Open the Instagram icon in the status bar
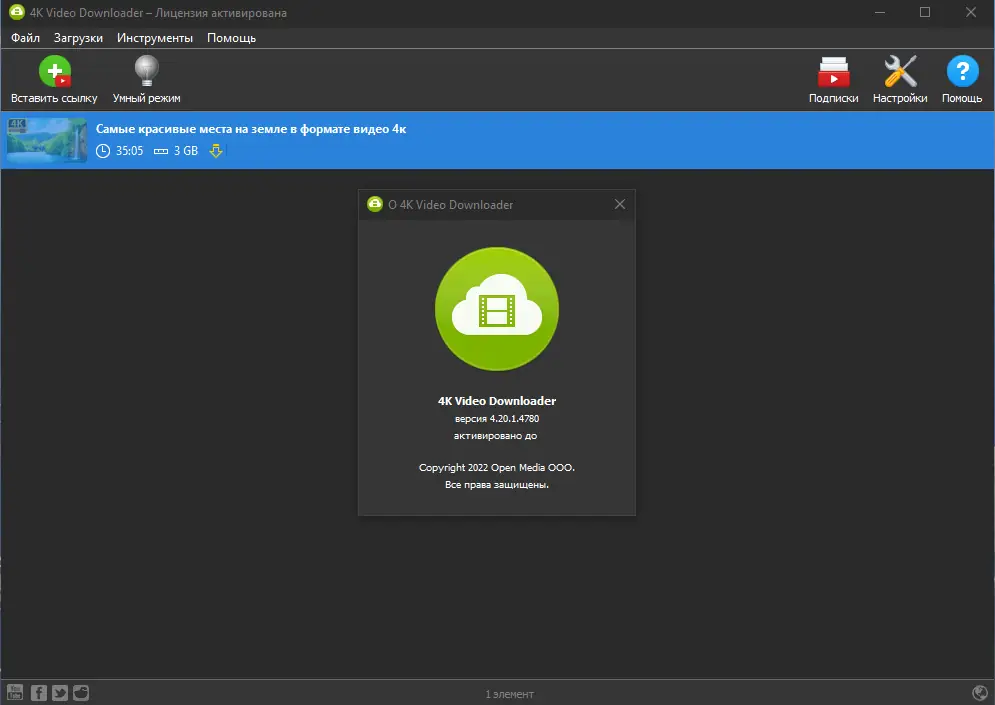 pyautogui.click(x=80, y=692)
